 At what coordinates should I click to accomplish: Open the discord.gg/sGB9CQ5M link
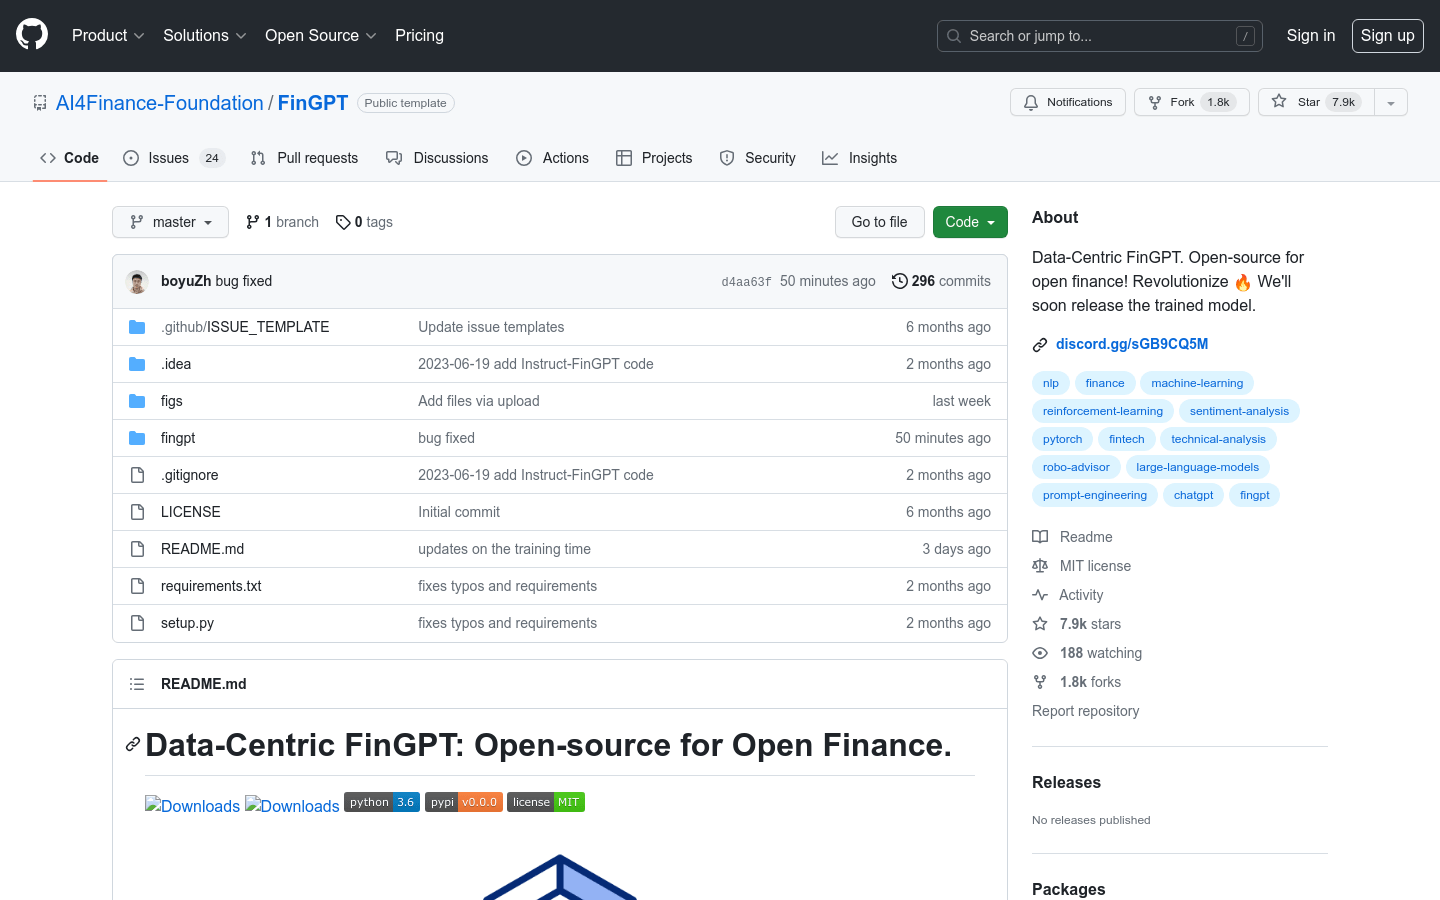coord(1131,344)
